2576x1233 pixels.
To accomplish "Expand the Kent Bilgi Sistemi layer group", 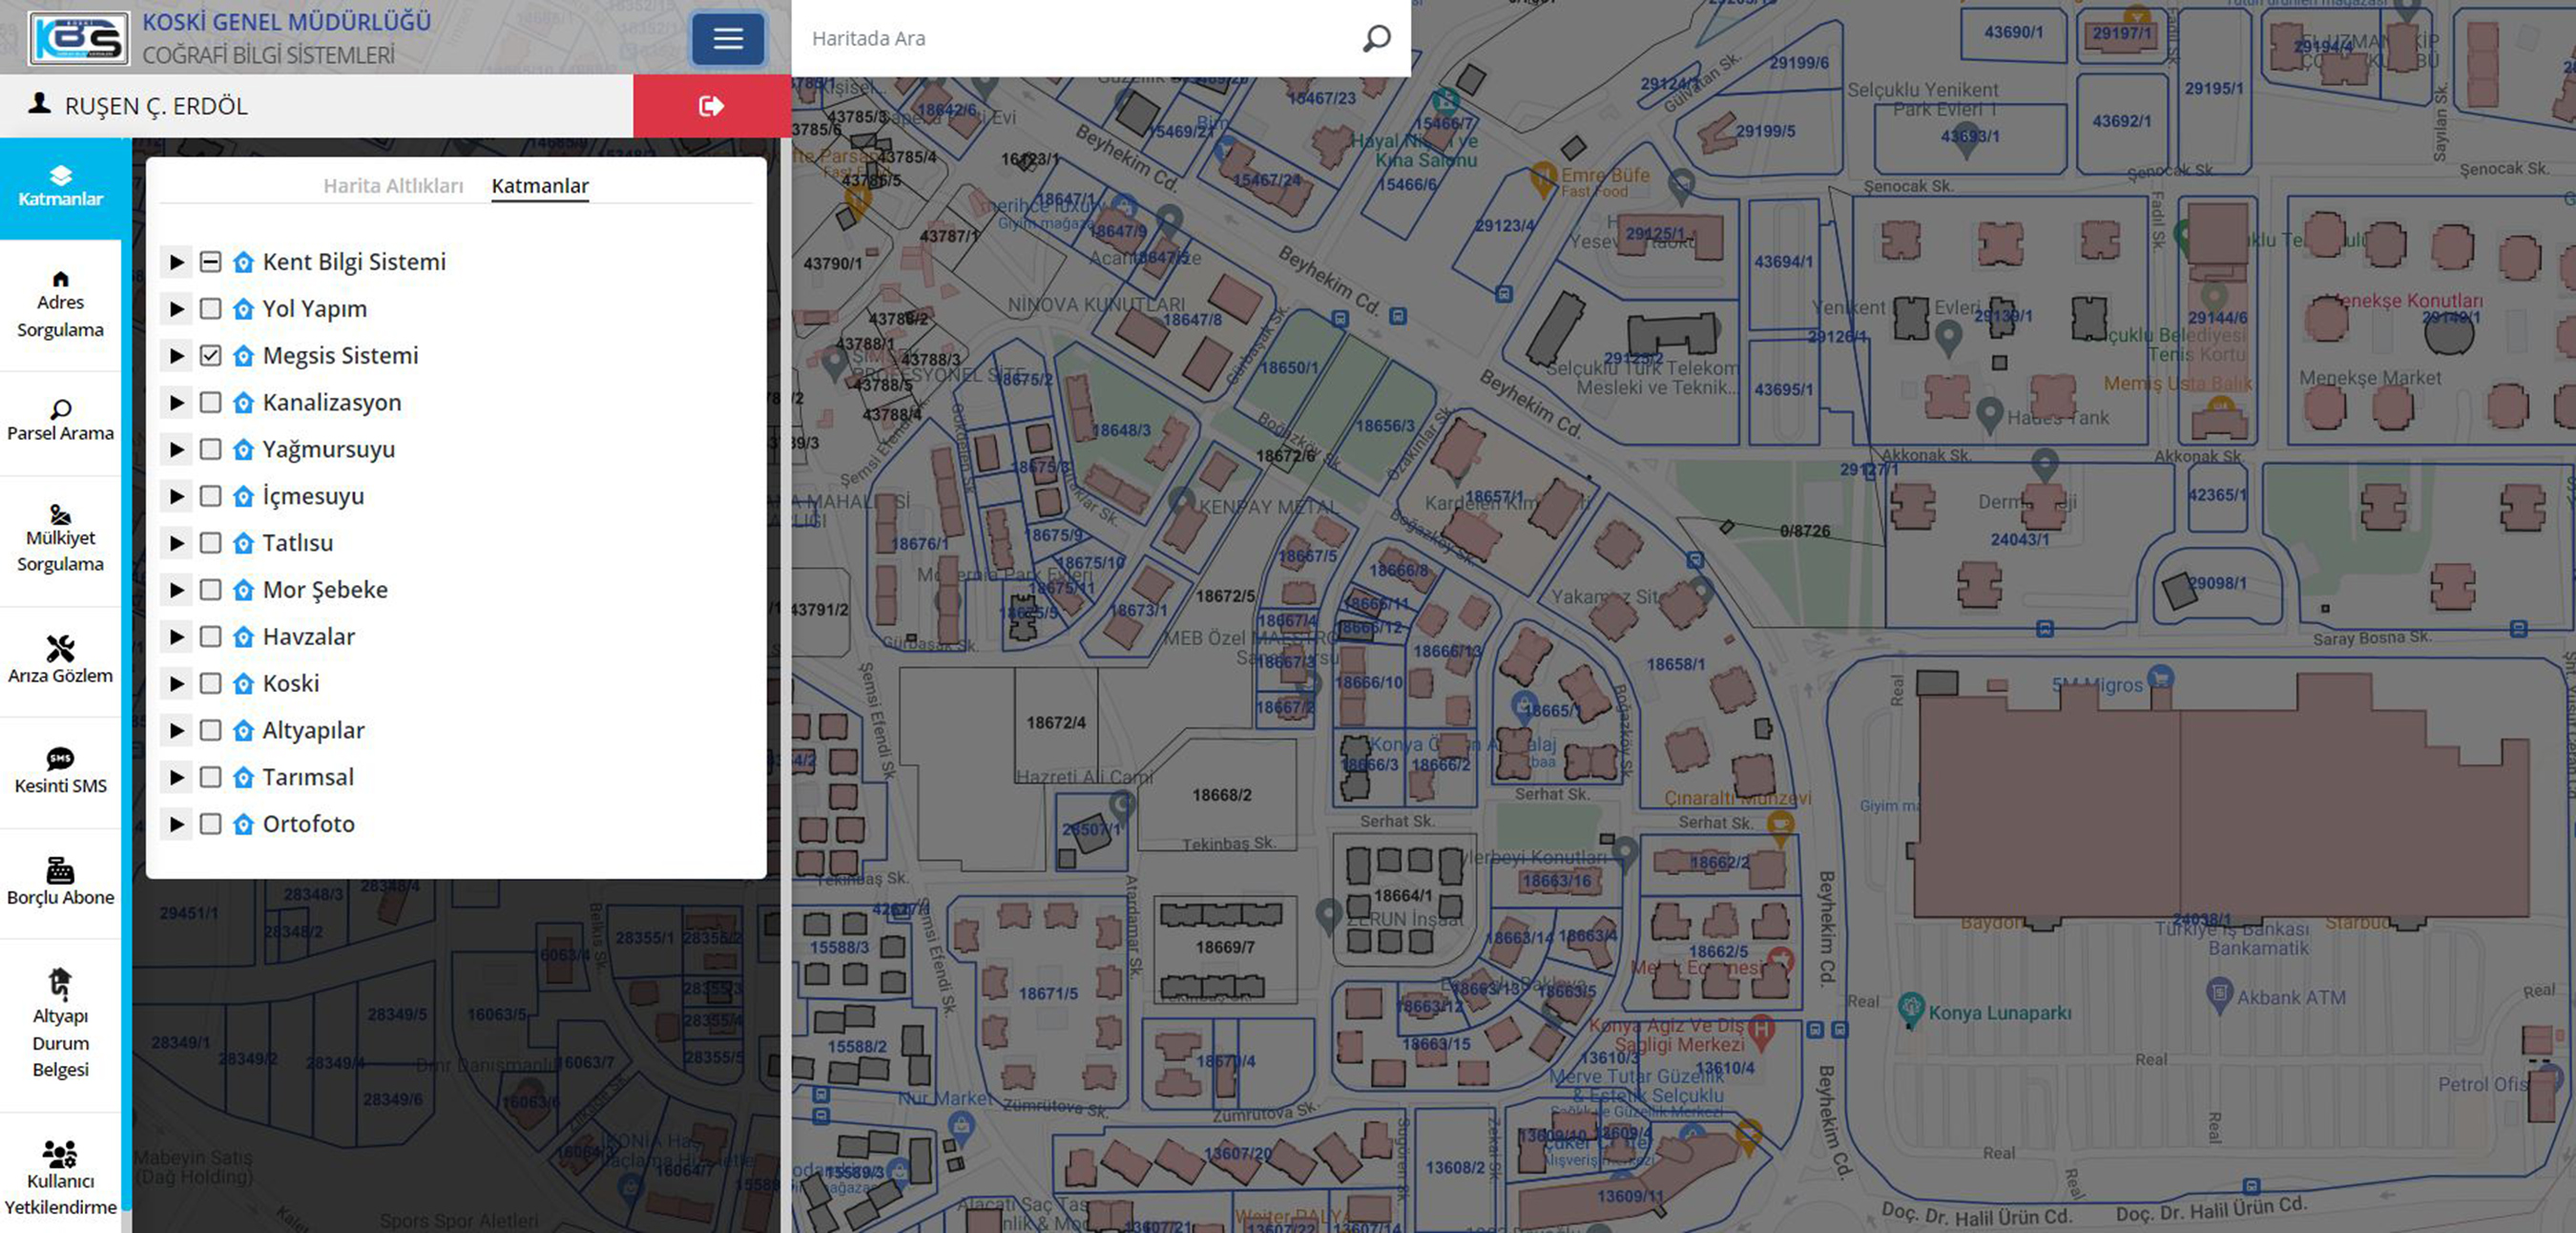I will [x=177, y=262].
